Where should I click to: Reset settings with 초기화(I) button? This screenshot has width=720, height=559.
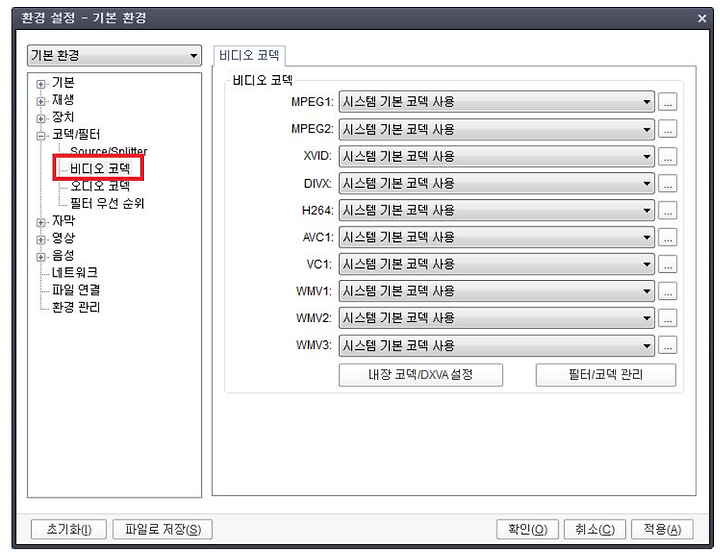[x=69, y=530]
